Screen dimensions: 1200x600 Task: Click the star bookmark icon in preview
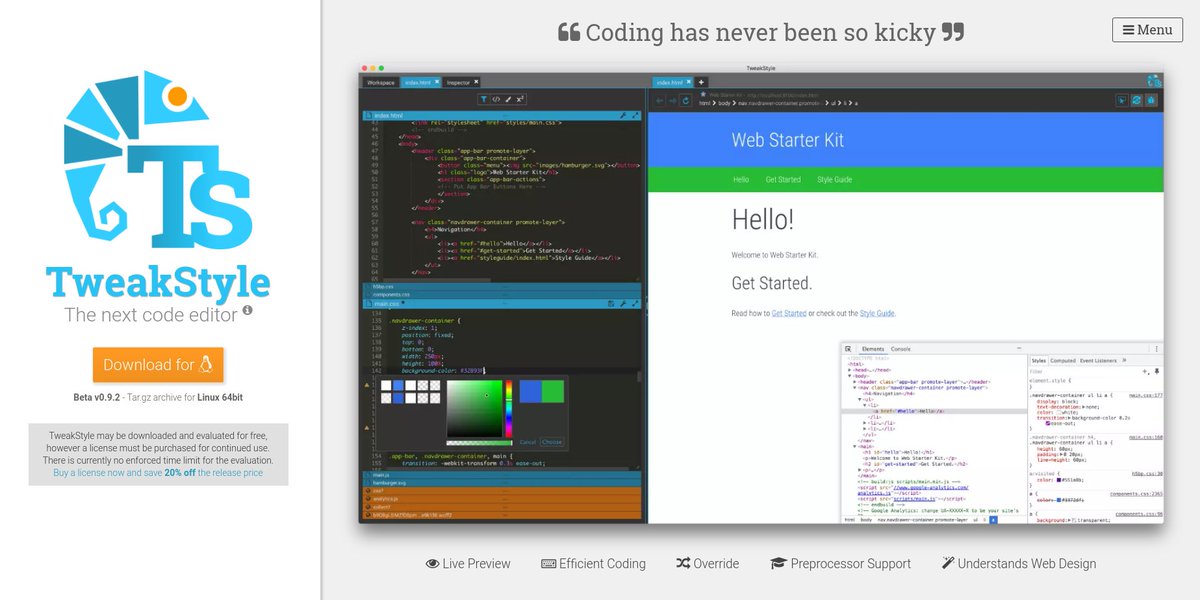(x=703, y=94)
